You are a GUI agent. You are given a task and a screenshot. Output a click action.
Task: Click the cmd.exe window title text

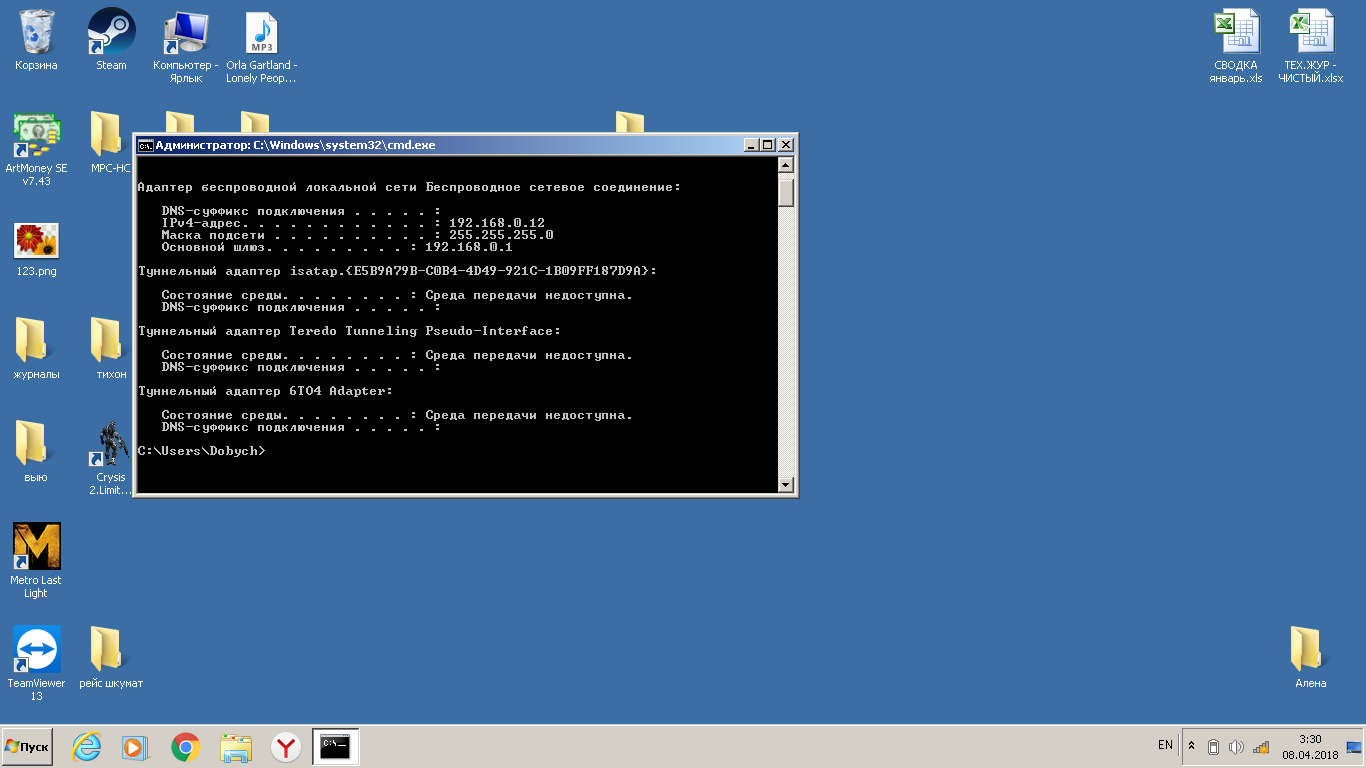(295, 145)
